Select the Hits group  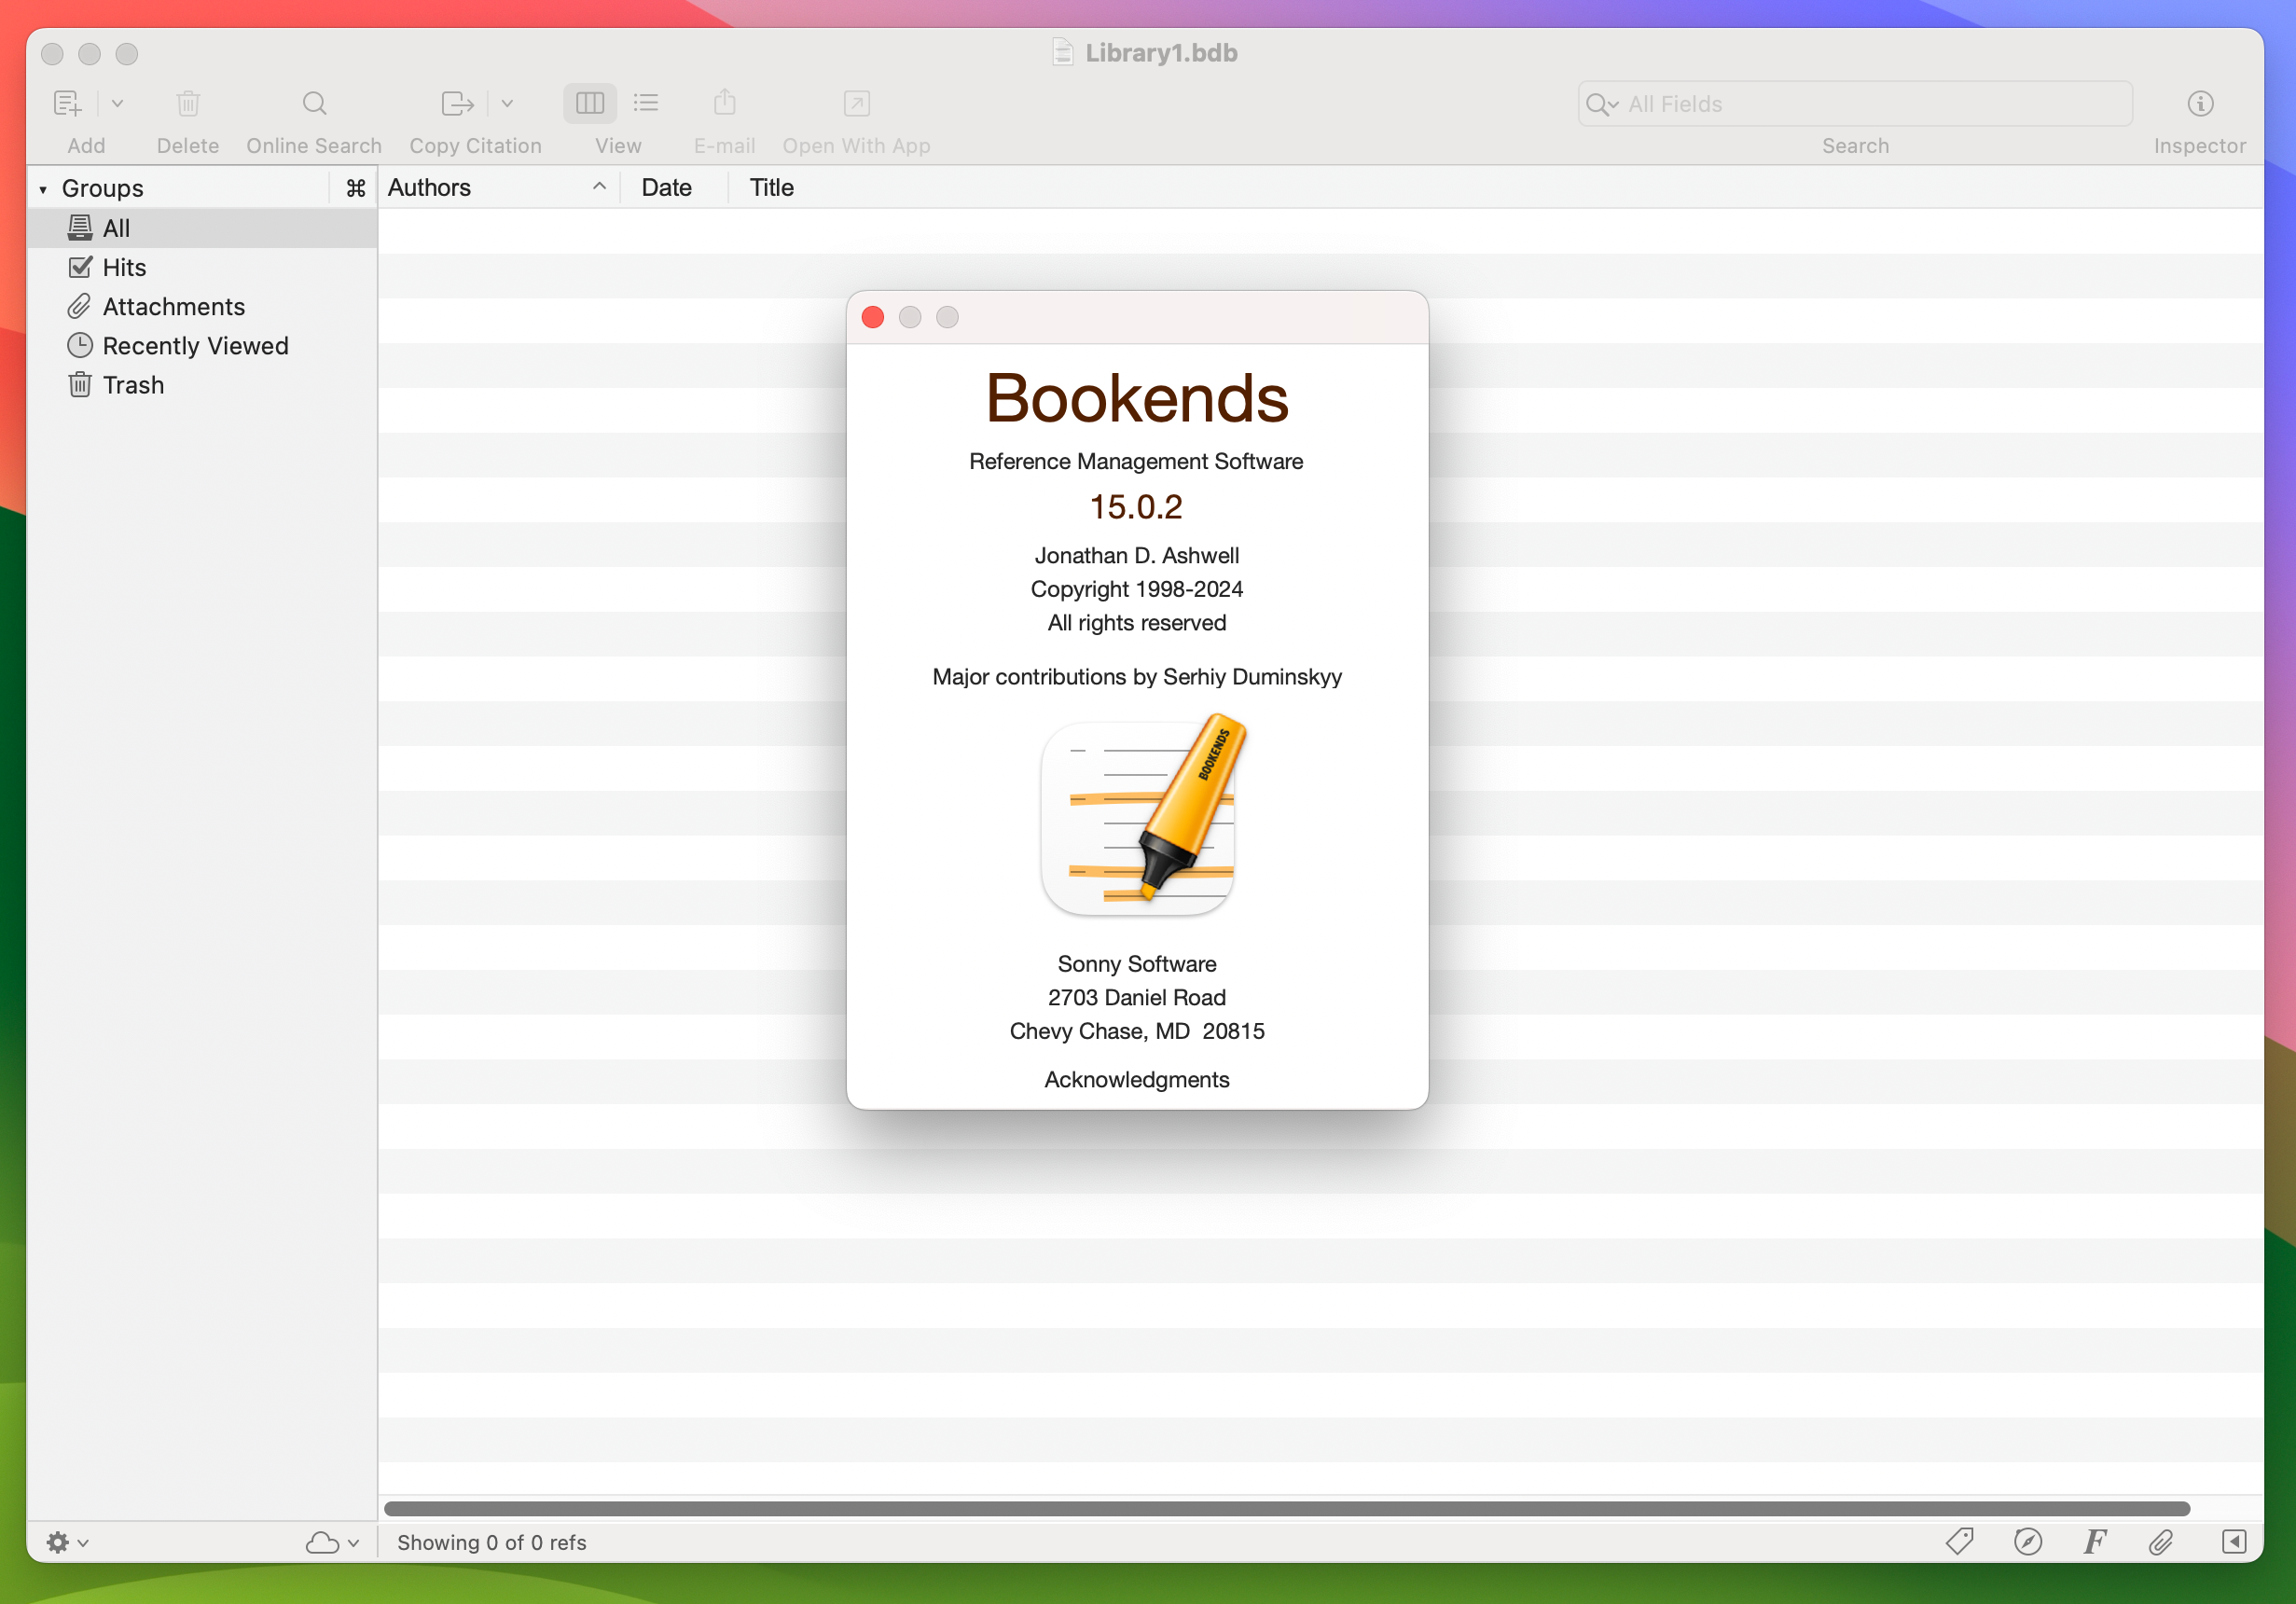pyautogui.click(x=124, y=267)
